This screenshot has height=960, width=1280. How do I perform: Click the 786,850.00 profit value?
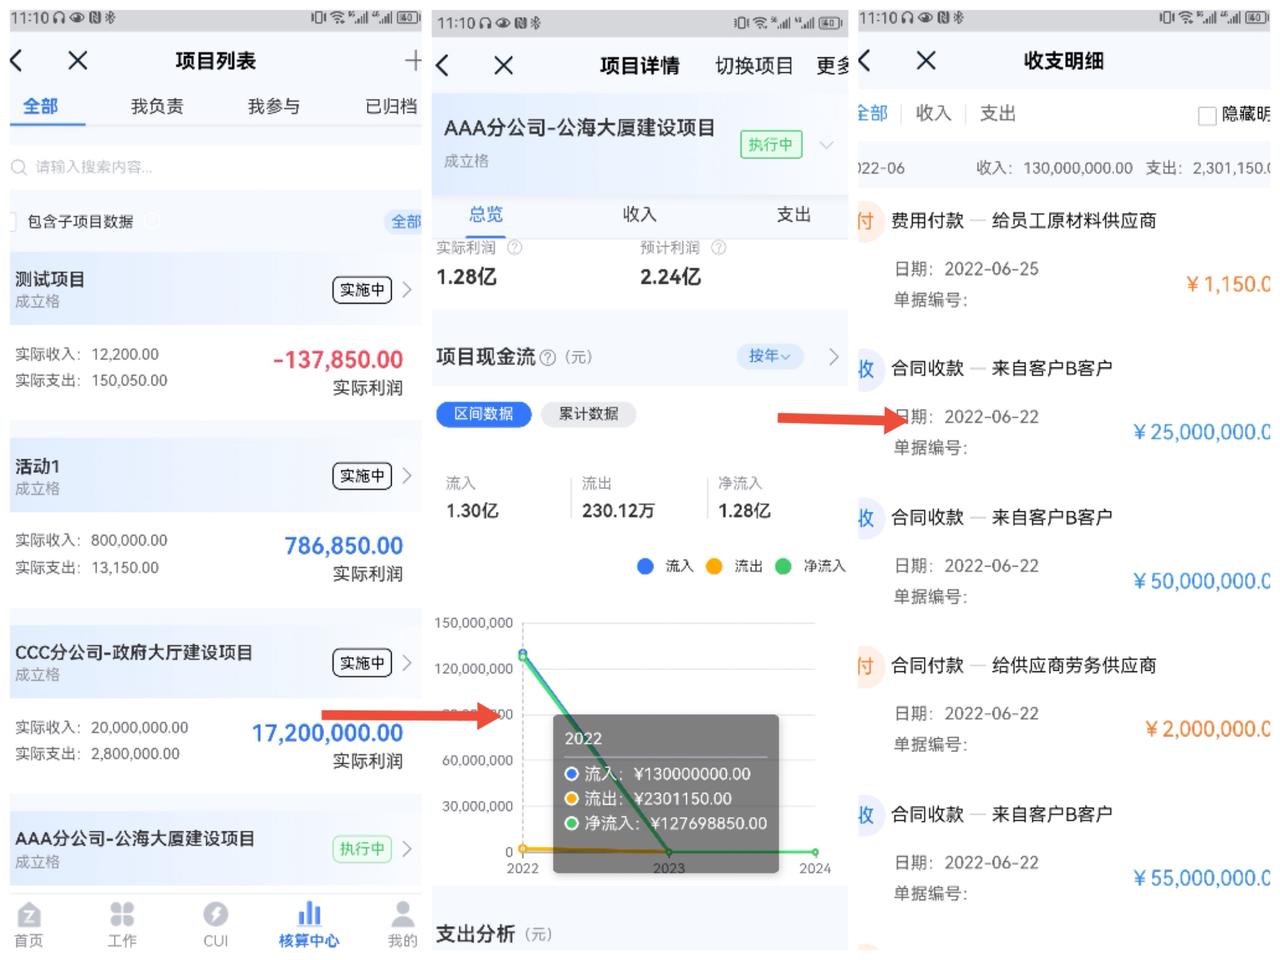(x=344, y=546)
